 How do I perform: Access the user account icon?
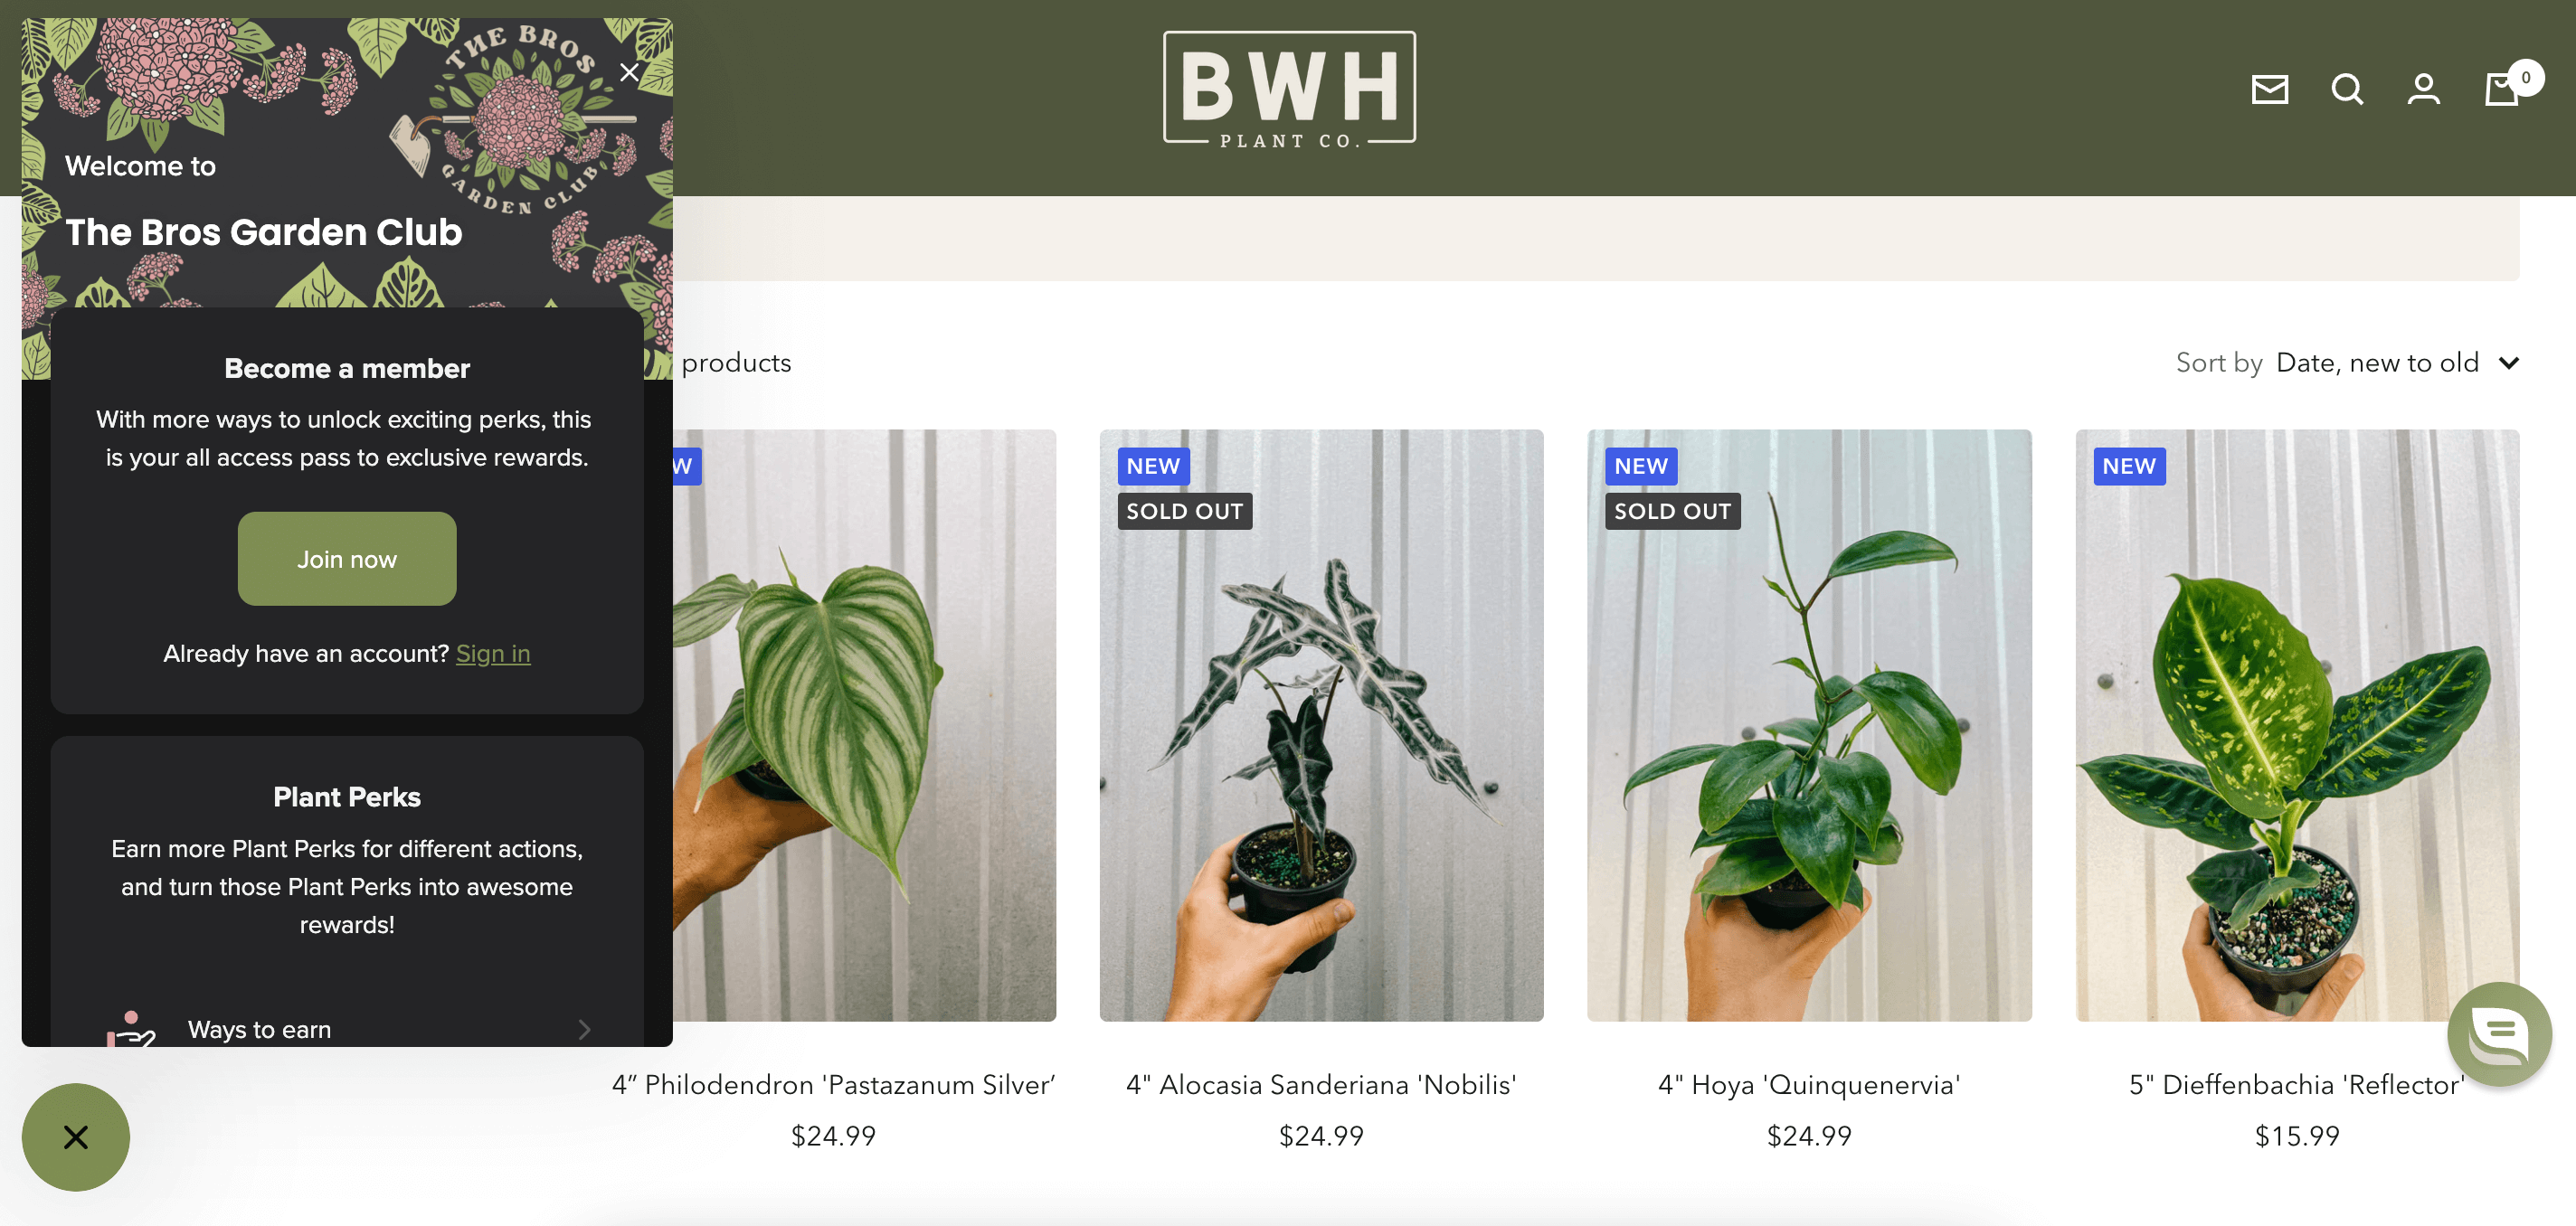[2423, 89]
